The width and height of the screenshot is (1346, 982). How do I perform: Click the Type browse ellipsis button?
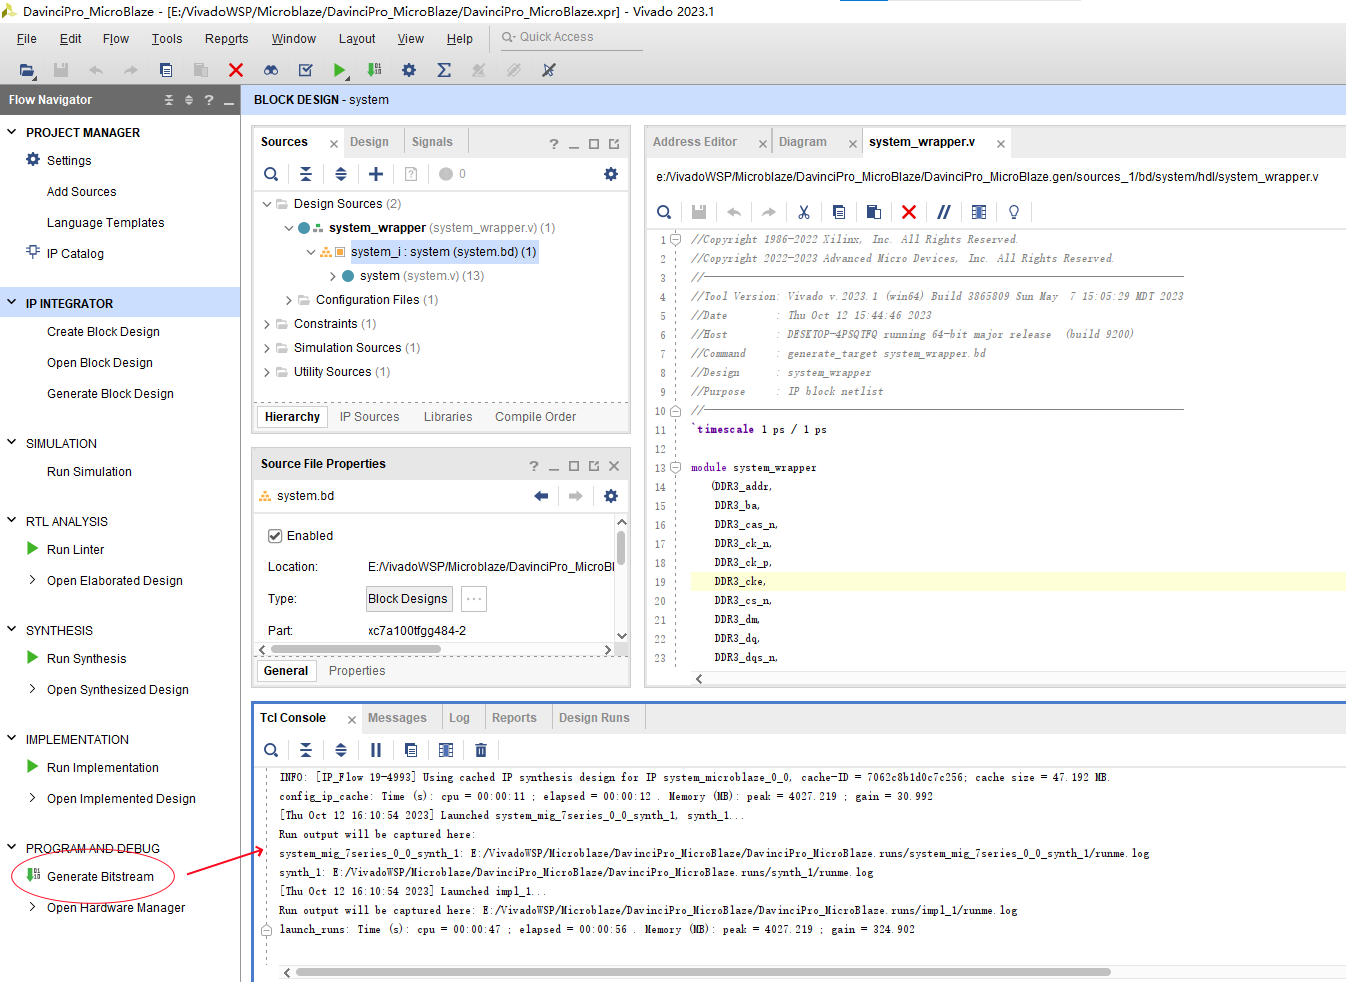click(x=474, y=599)
